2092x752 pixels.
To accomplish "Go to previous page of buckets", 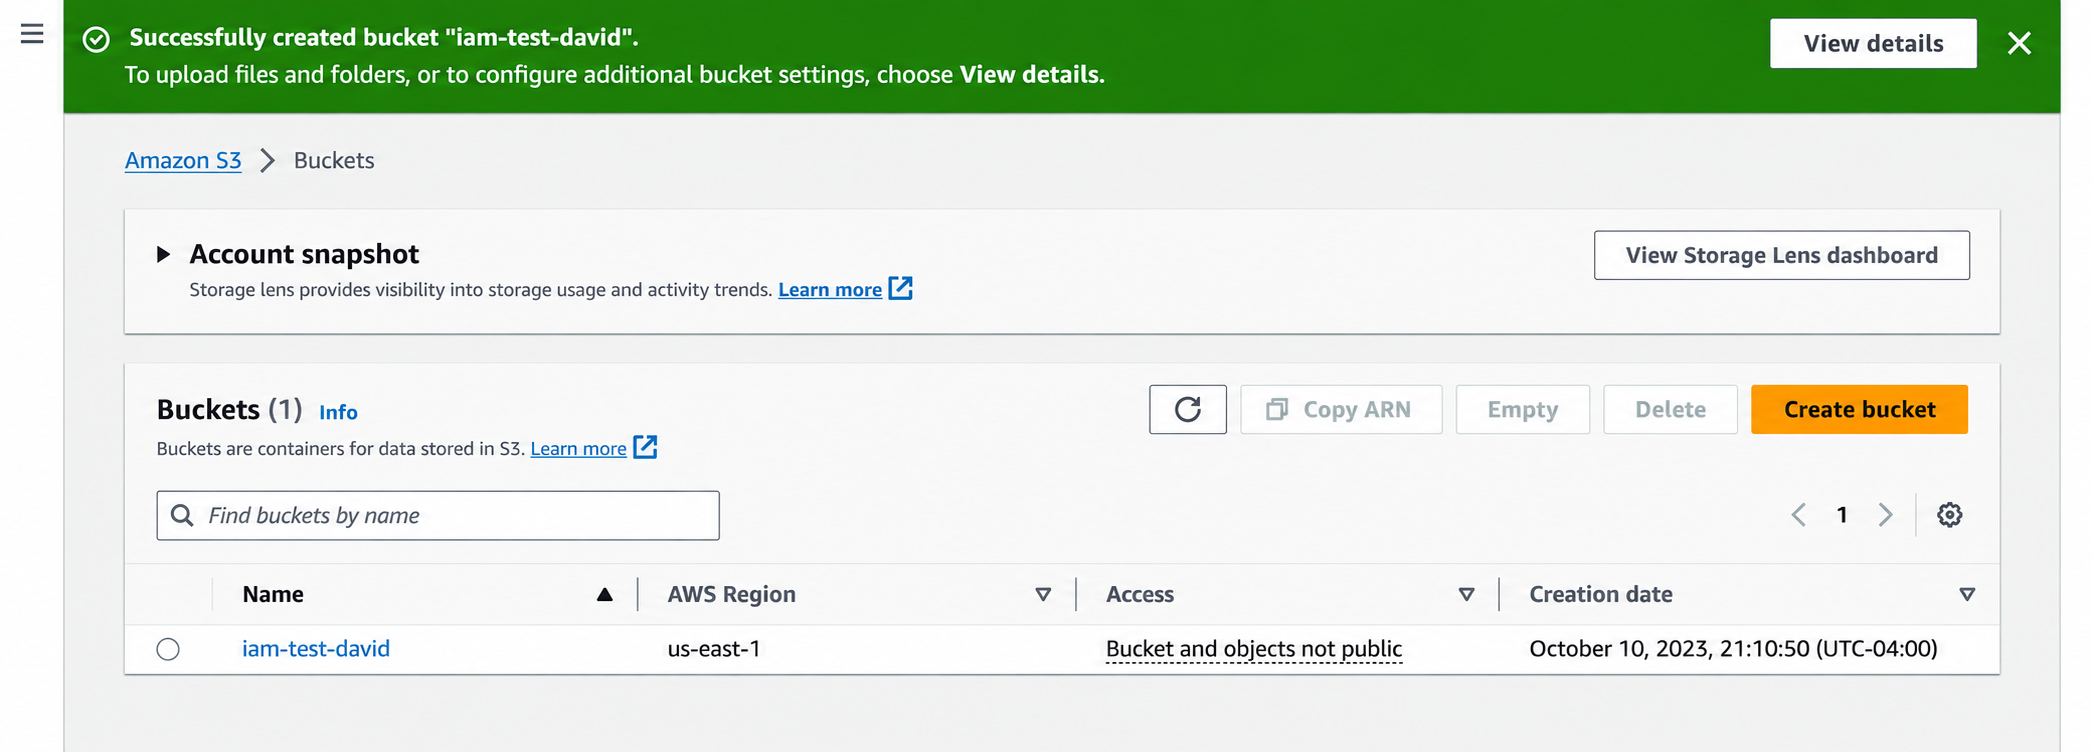I will point(1798,515).
